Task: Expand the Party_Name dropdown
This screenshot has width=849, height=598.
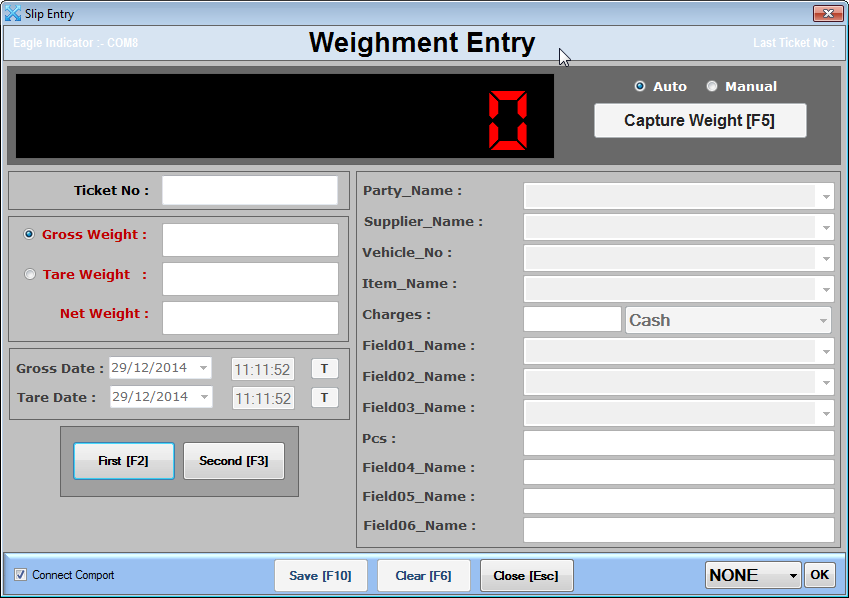Action: (826, 196)
